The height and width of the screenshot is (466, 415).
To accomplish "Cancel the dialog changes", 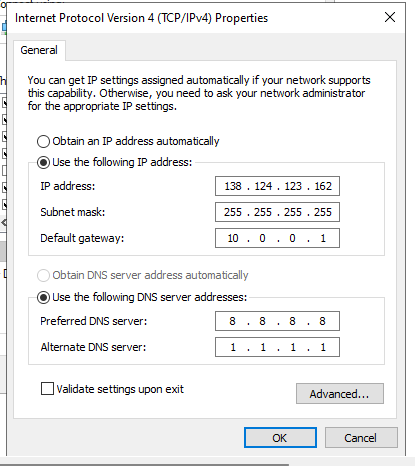I will click(x=361, y=438).
